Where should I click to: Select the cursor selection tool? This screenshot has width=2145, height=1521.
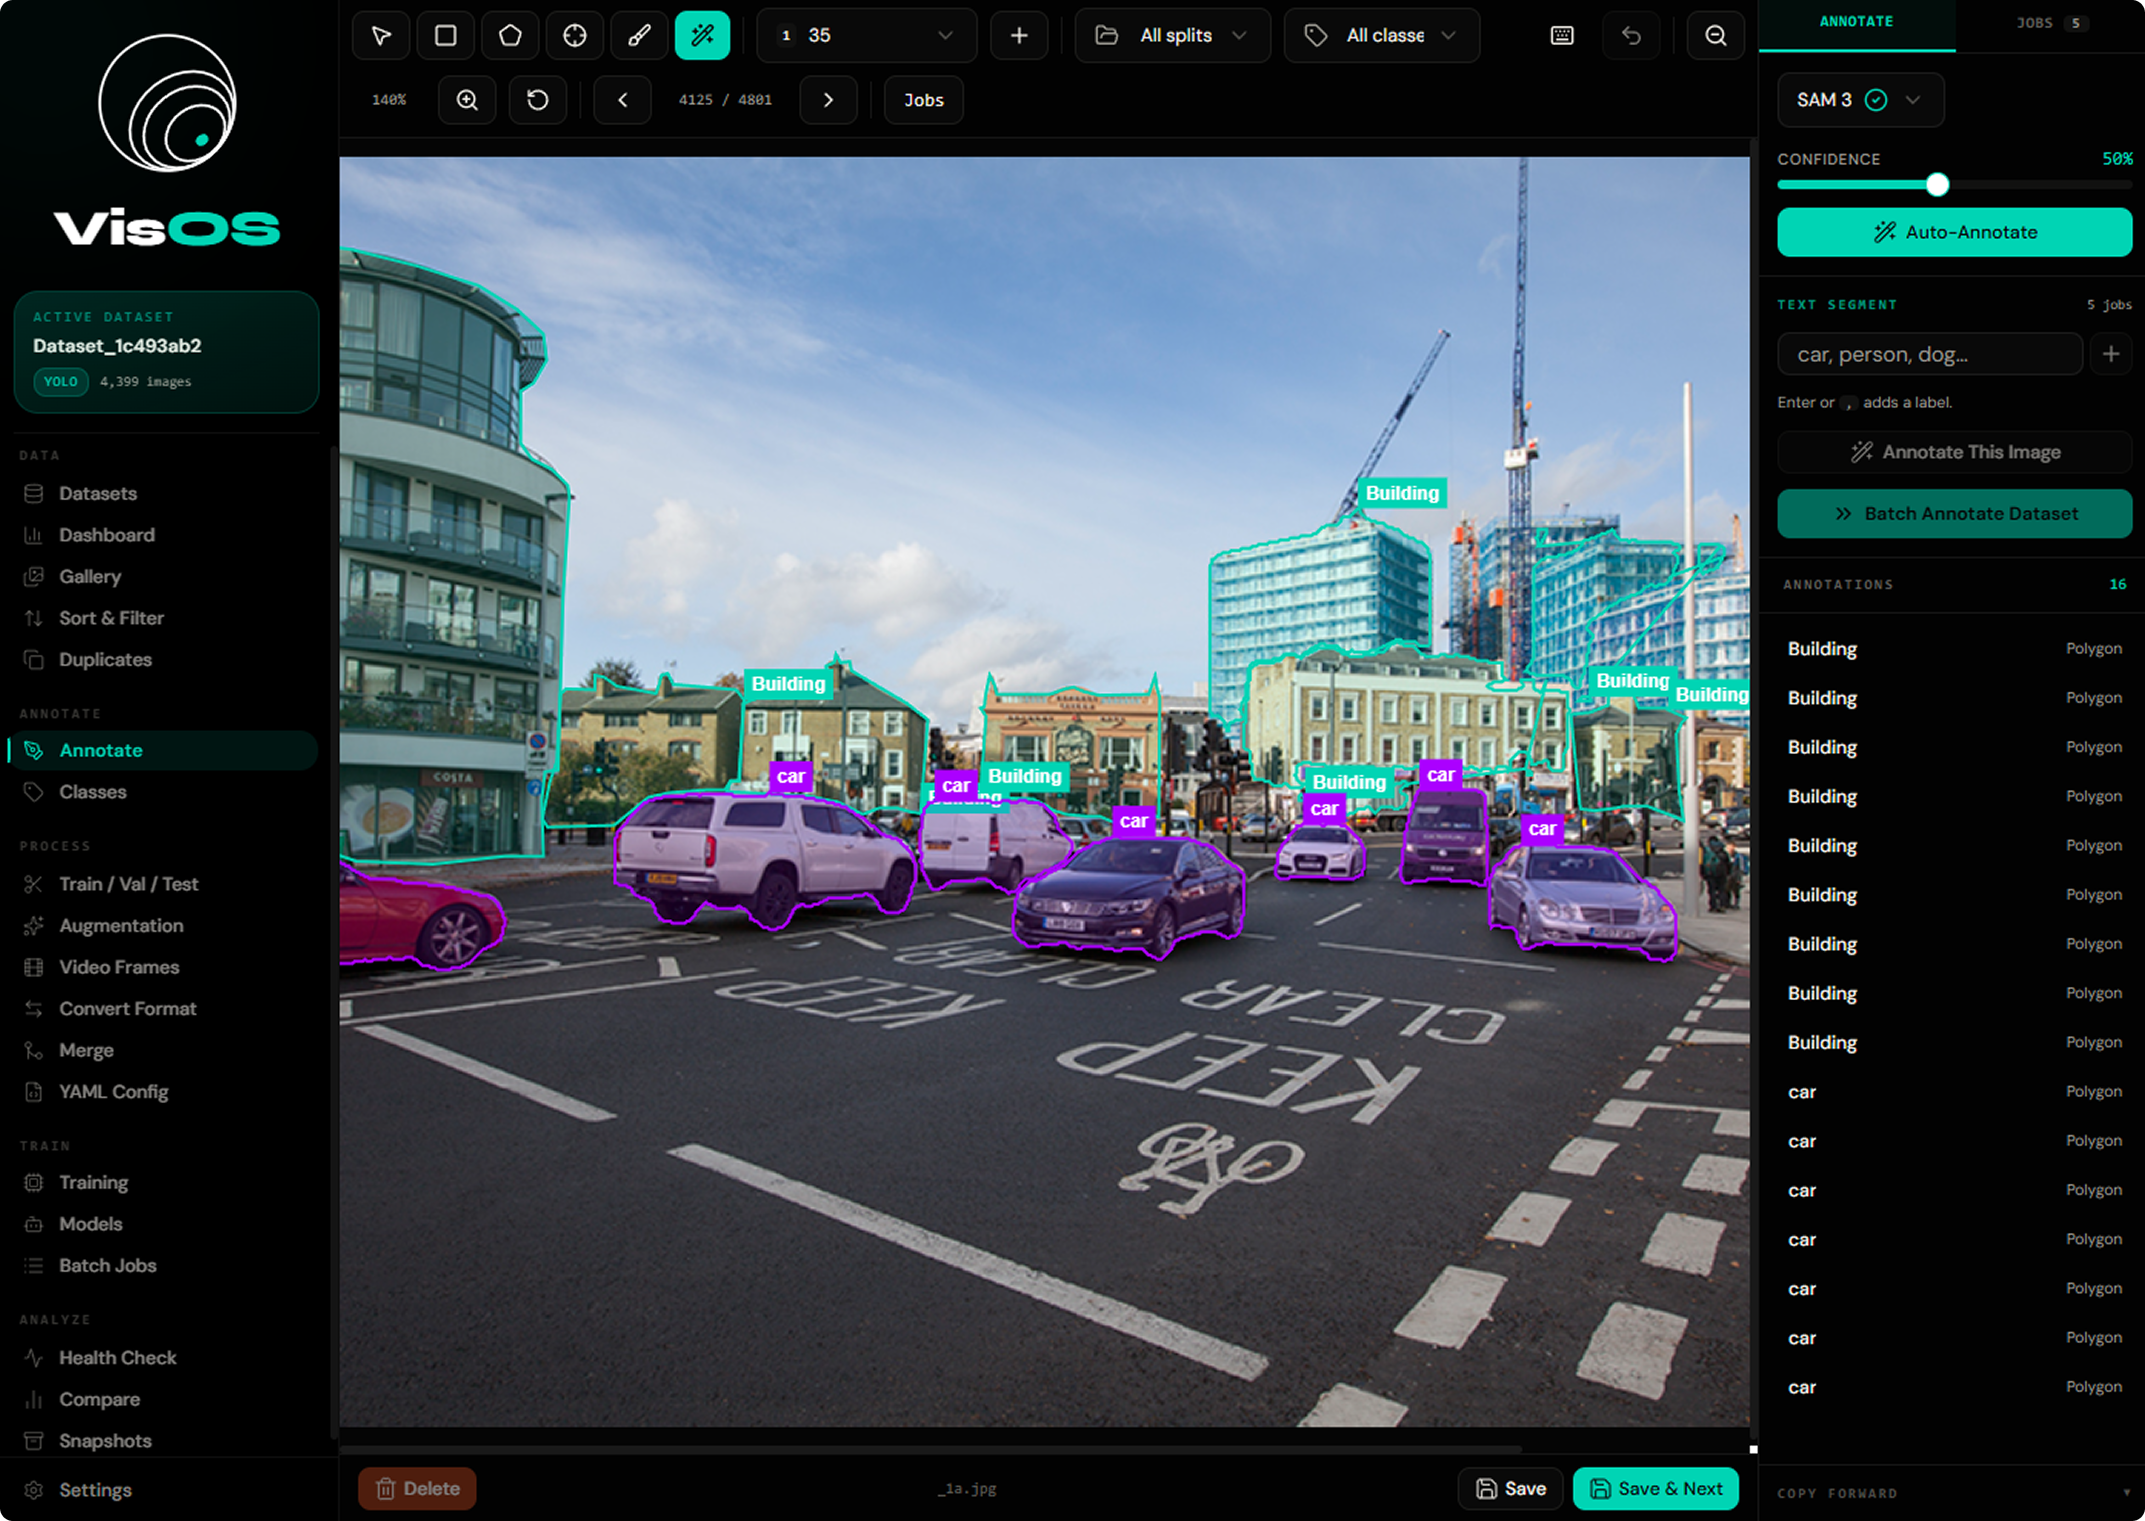[x=380, y=35]
